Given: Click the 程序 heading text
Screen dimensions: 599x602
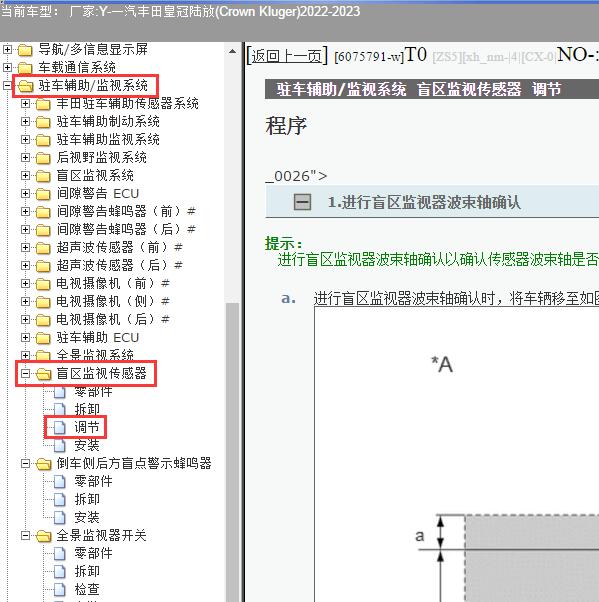Looking at the screenshot, I should click(286, 126).
